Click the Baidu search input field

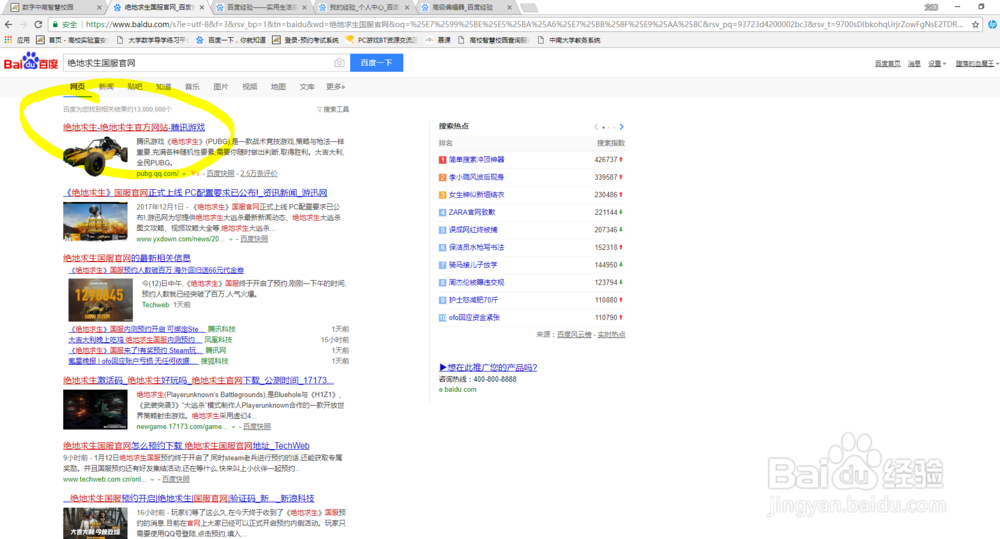(206, 63)
